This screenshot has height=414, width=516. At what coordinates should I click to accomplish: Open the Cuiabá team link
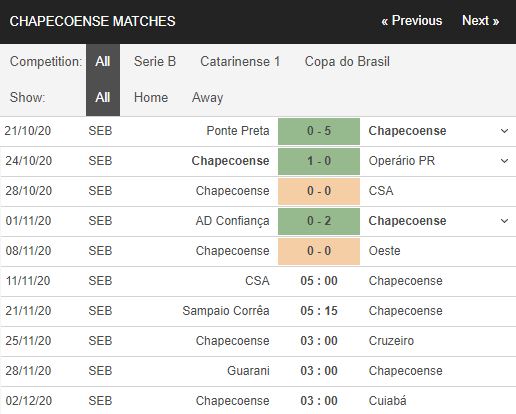[387, 400]
